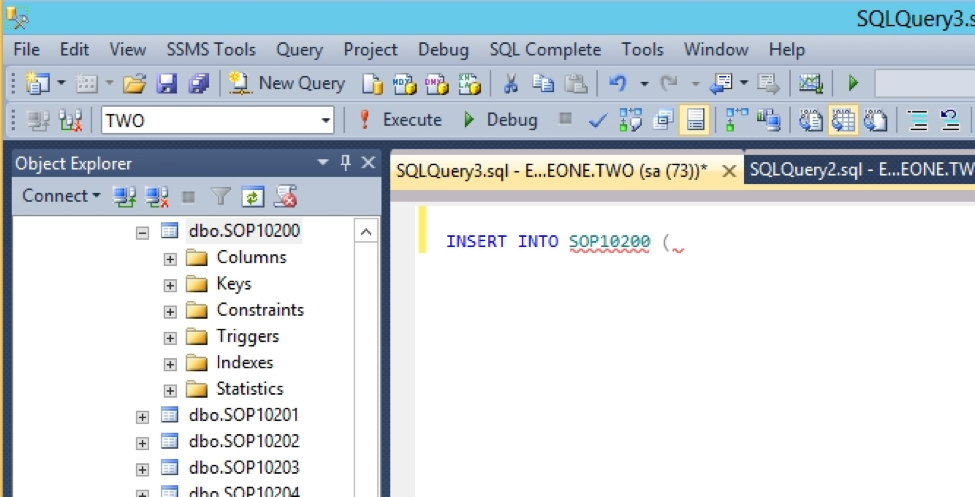975x497 pixels.
Task: Click the Change Connection icon next to the database box
Action: point(71,120)
